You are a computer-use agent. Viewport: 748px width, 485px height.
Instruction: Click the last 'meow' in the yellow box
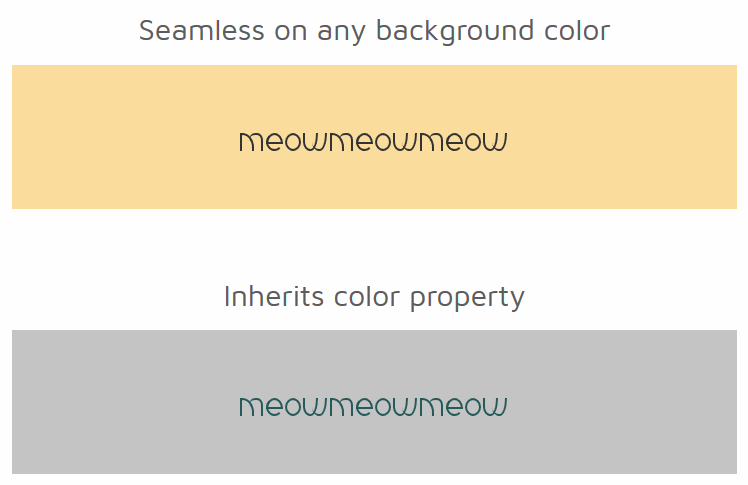(463, 142)
